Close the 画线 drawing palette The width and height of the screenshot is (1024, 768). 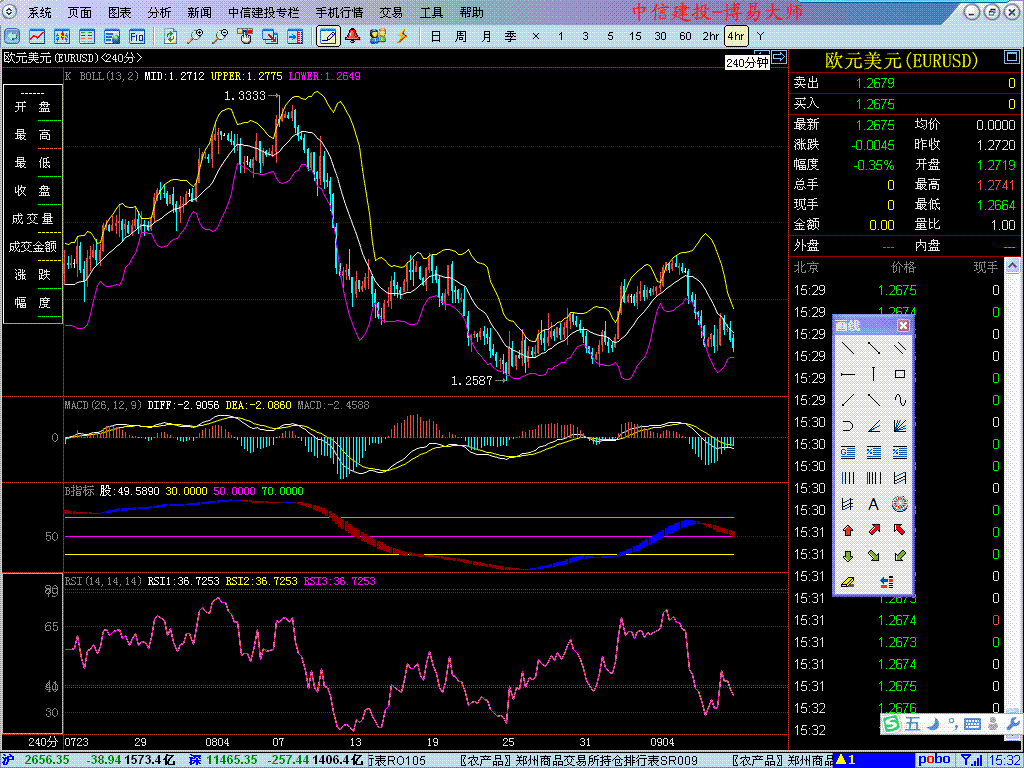(x=903, y=325)
